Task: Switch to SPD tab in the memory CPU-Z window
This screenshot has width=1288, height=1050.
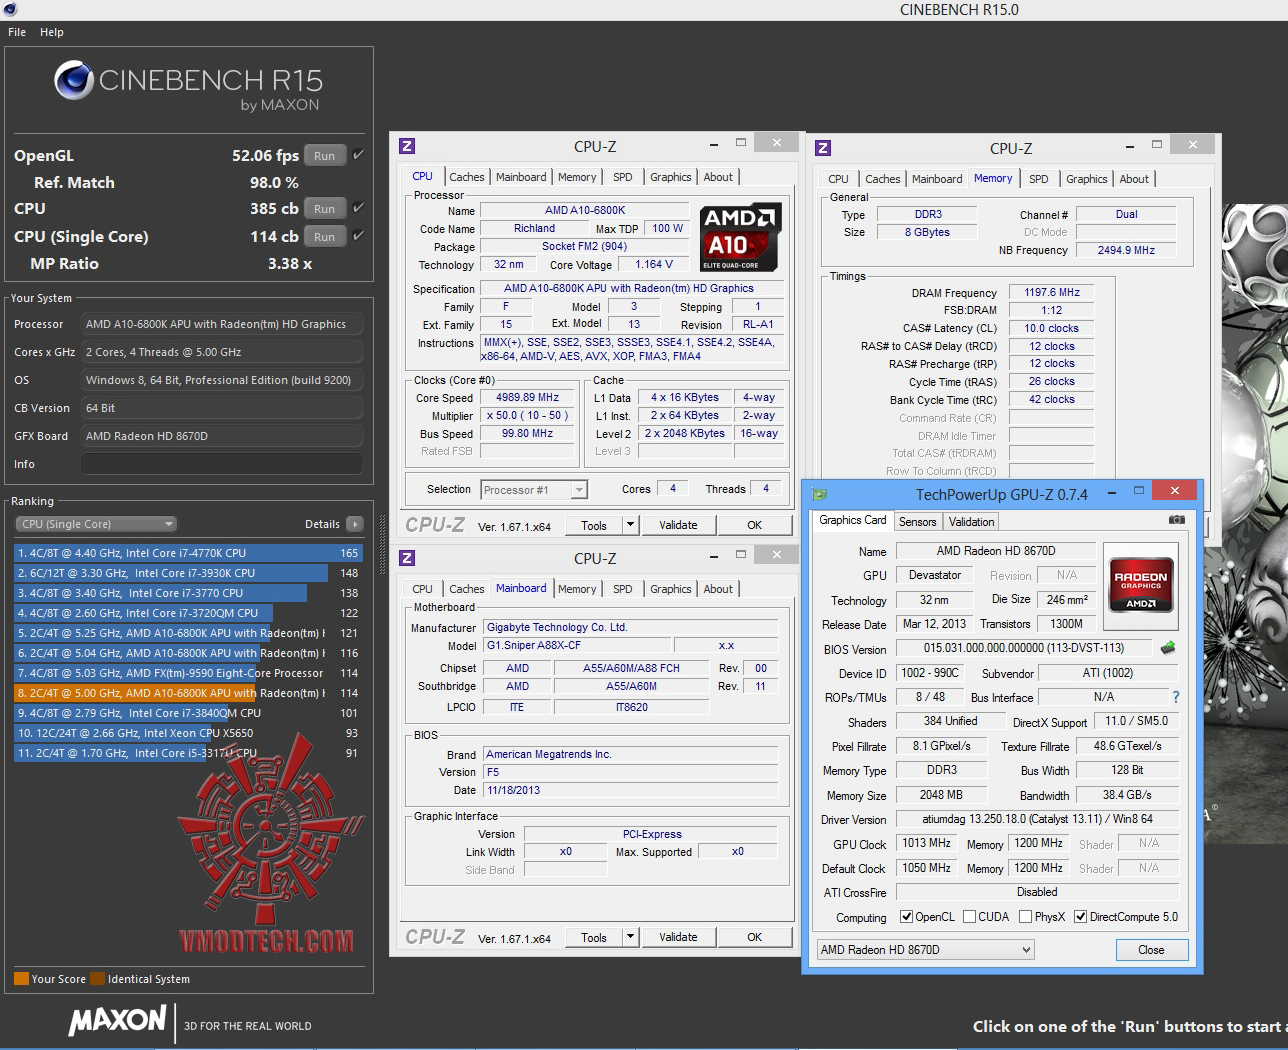Action: 1039,179
